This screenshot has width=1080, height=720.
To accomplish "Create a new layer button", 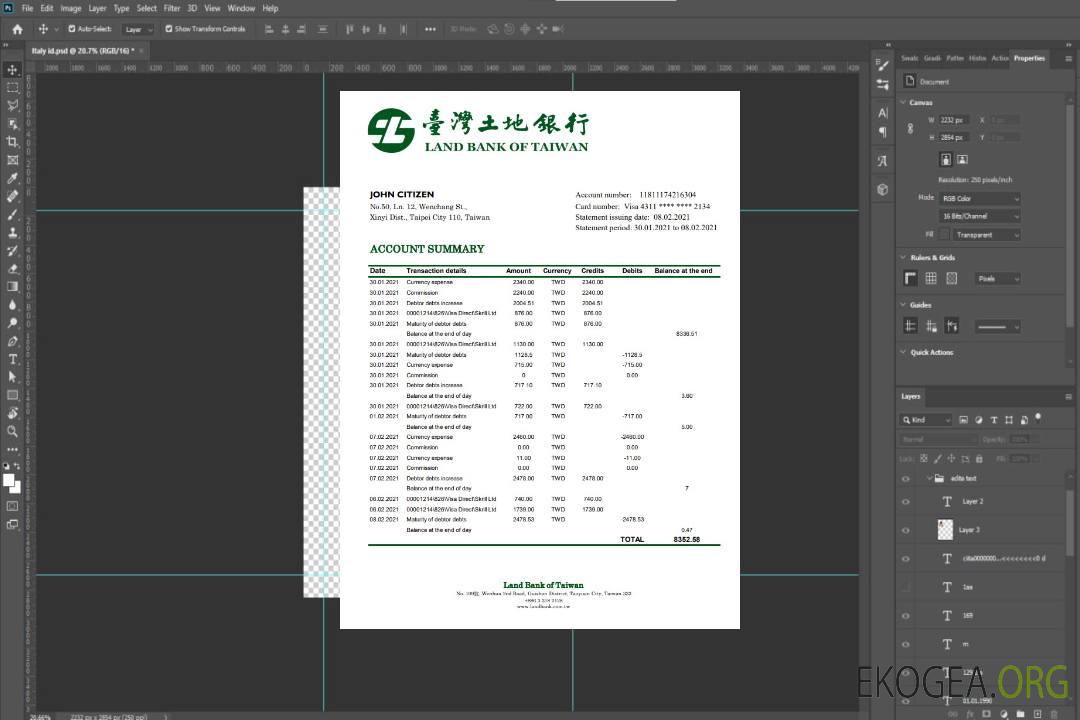I will (x=1038, y=714).
